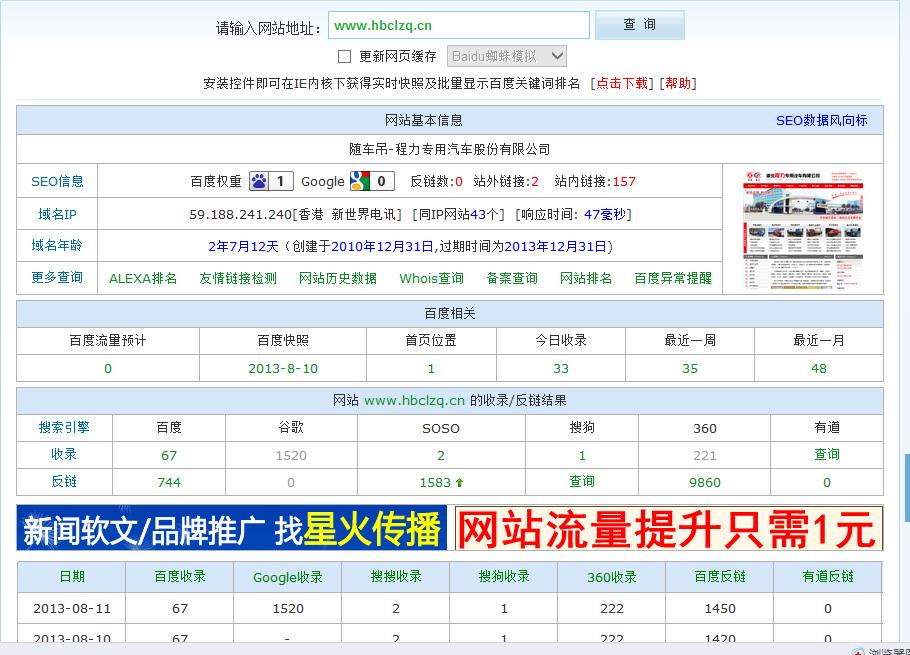Viewport: 910px width, 655px height.
Task: Click the green up arrow beside 1583
Action: pyautogui.click(x=459, y=483)
